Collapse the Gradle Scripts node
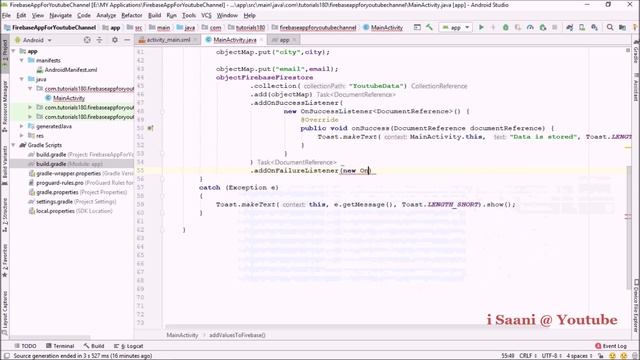640x360 pixels. (x=14, y=145)
